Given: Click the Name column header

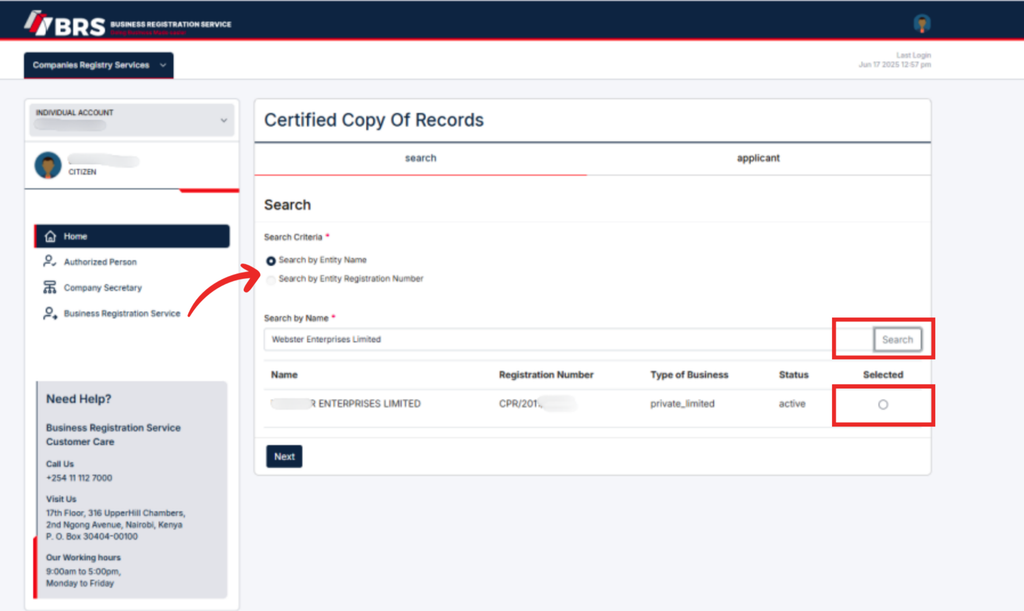Looking at the screenshot, I should (x=284, y=375).
